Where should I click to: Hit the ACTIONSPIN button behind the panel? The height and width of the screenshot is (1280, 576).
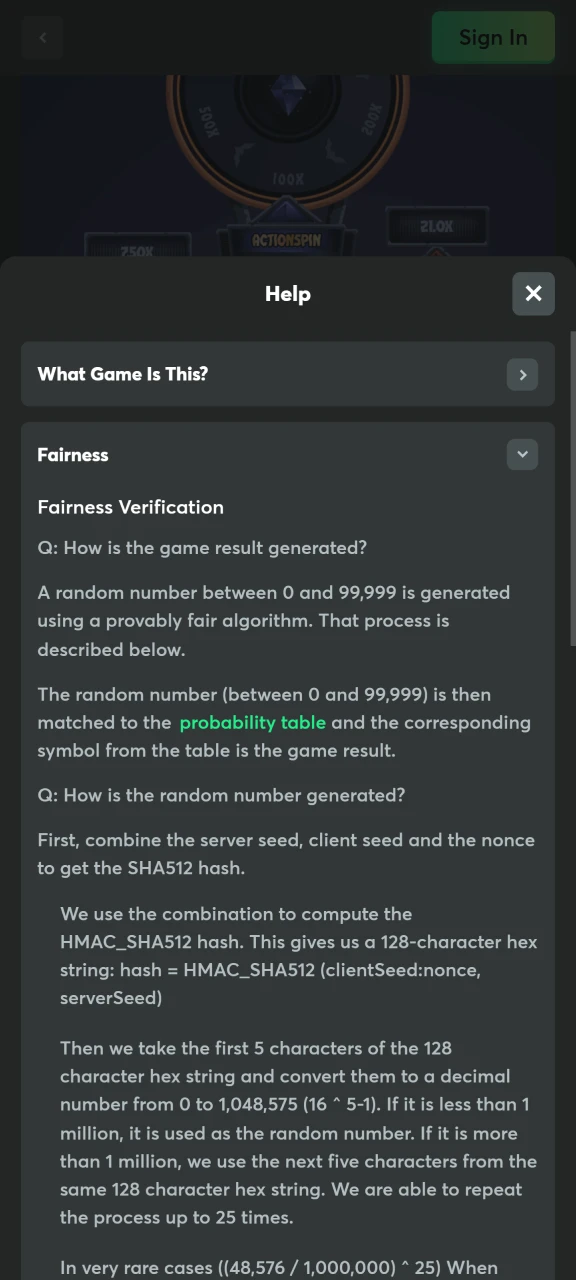288,241
